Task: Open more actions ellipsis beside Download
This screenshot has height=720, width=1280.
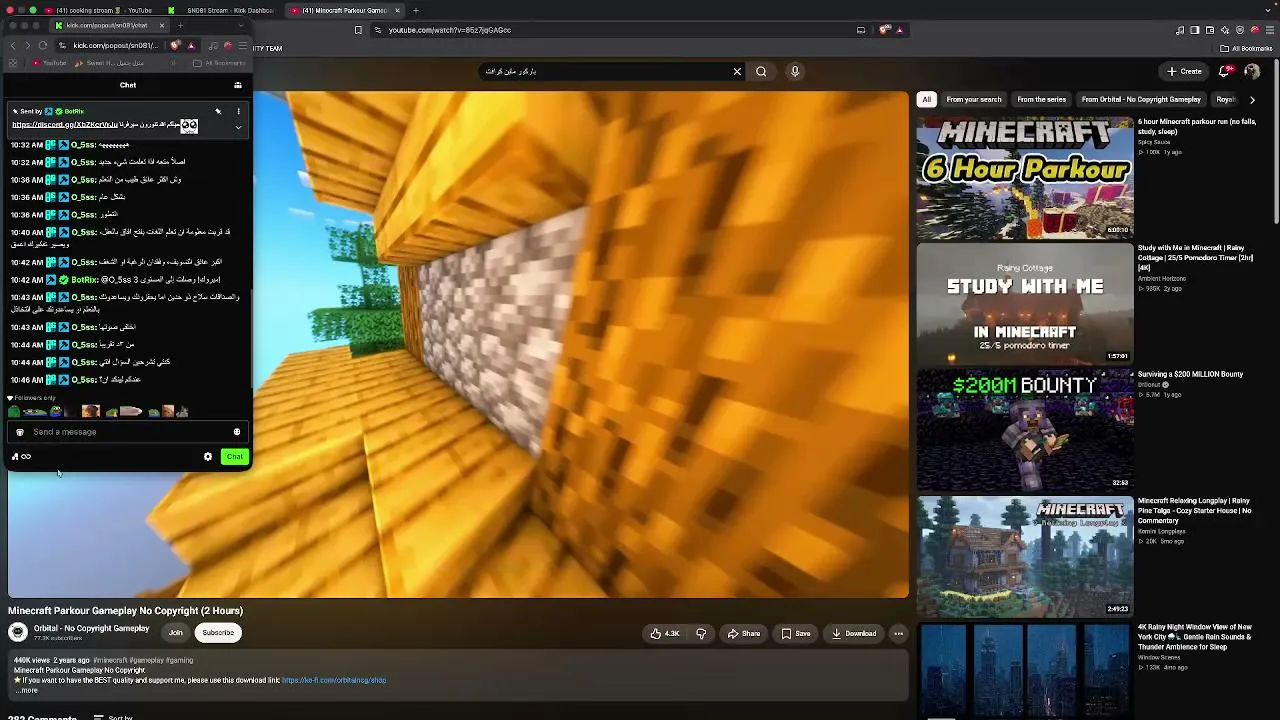Action: (898, 633)
